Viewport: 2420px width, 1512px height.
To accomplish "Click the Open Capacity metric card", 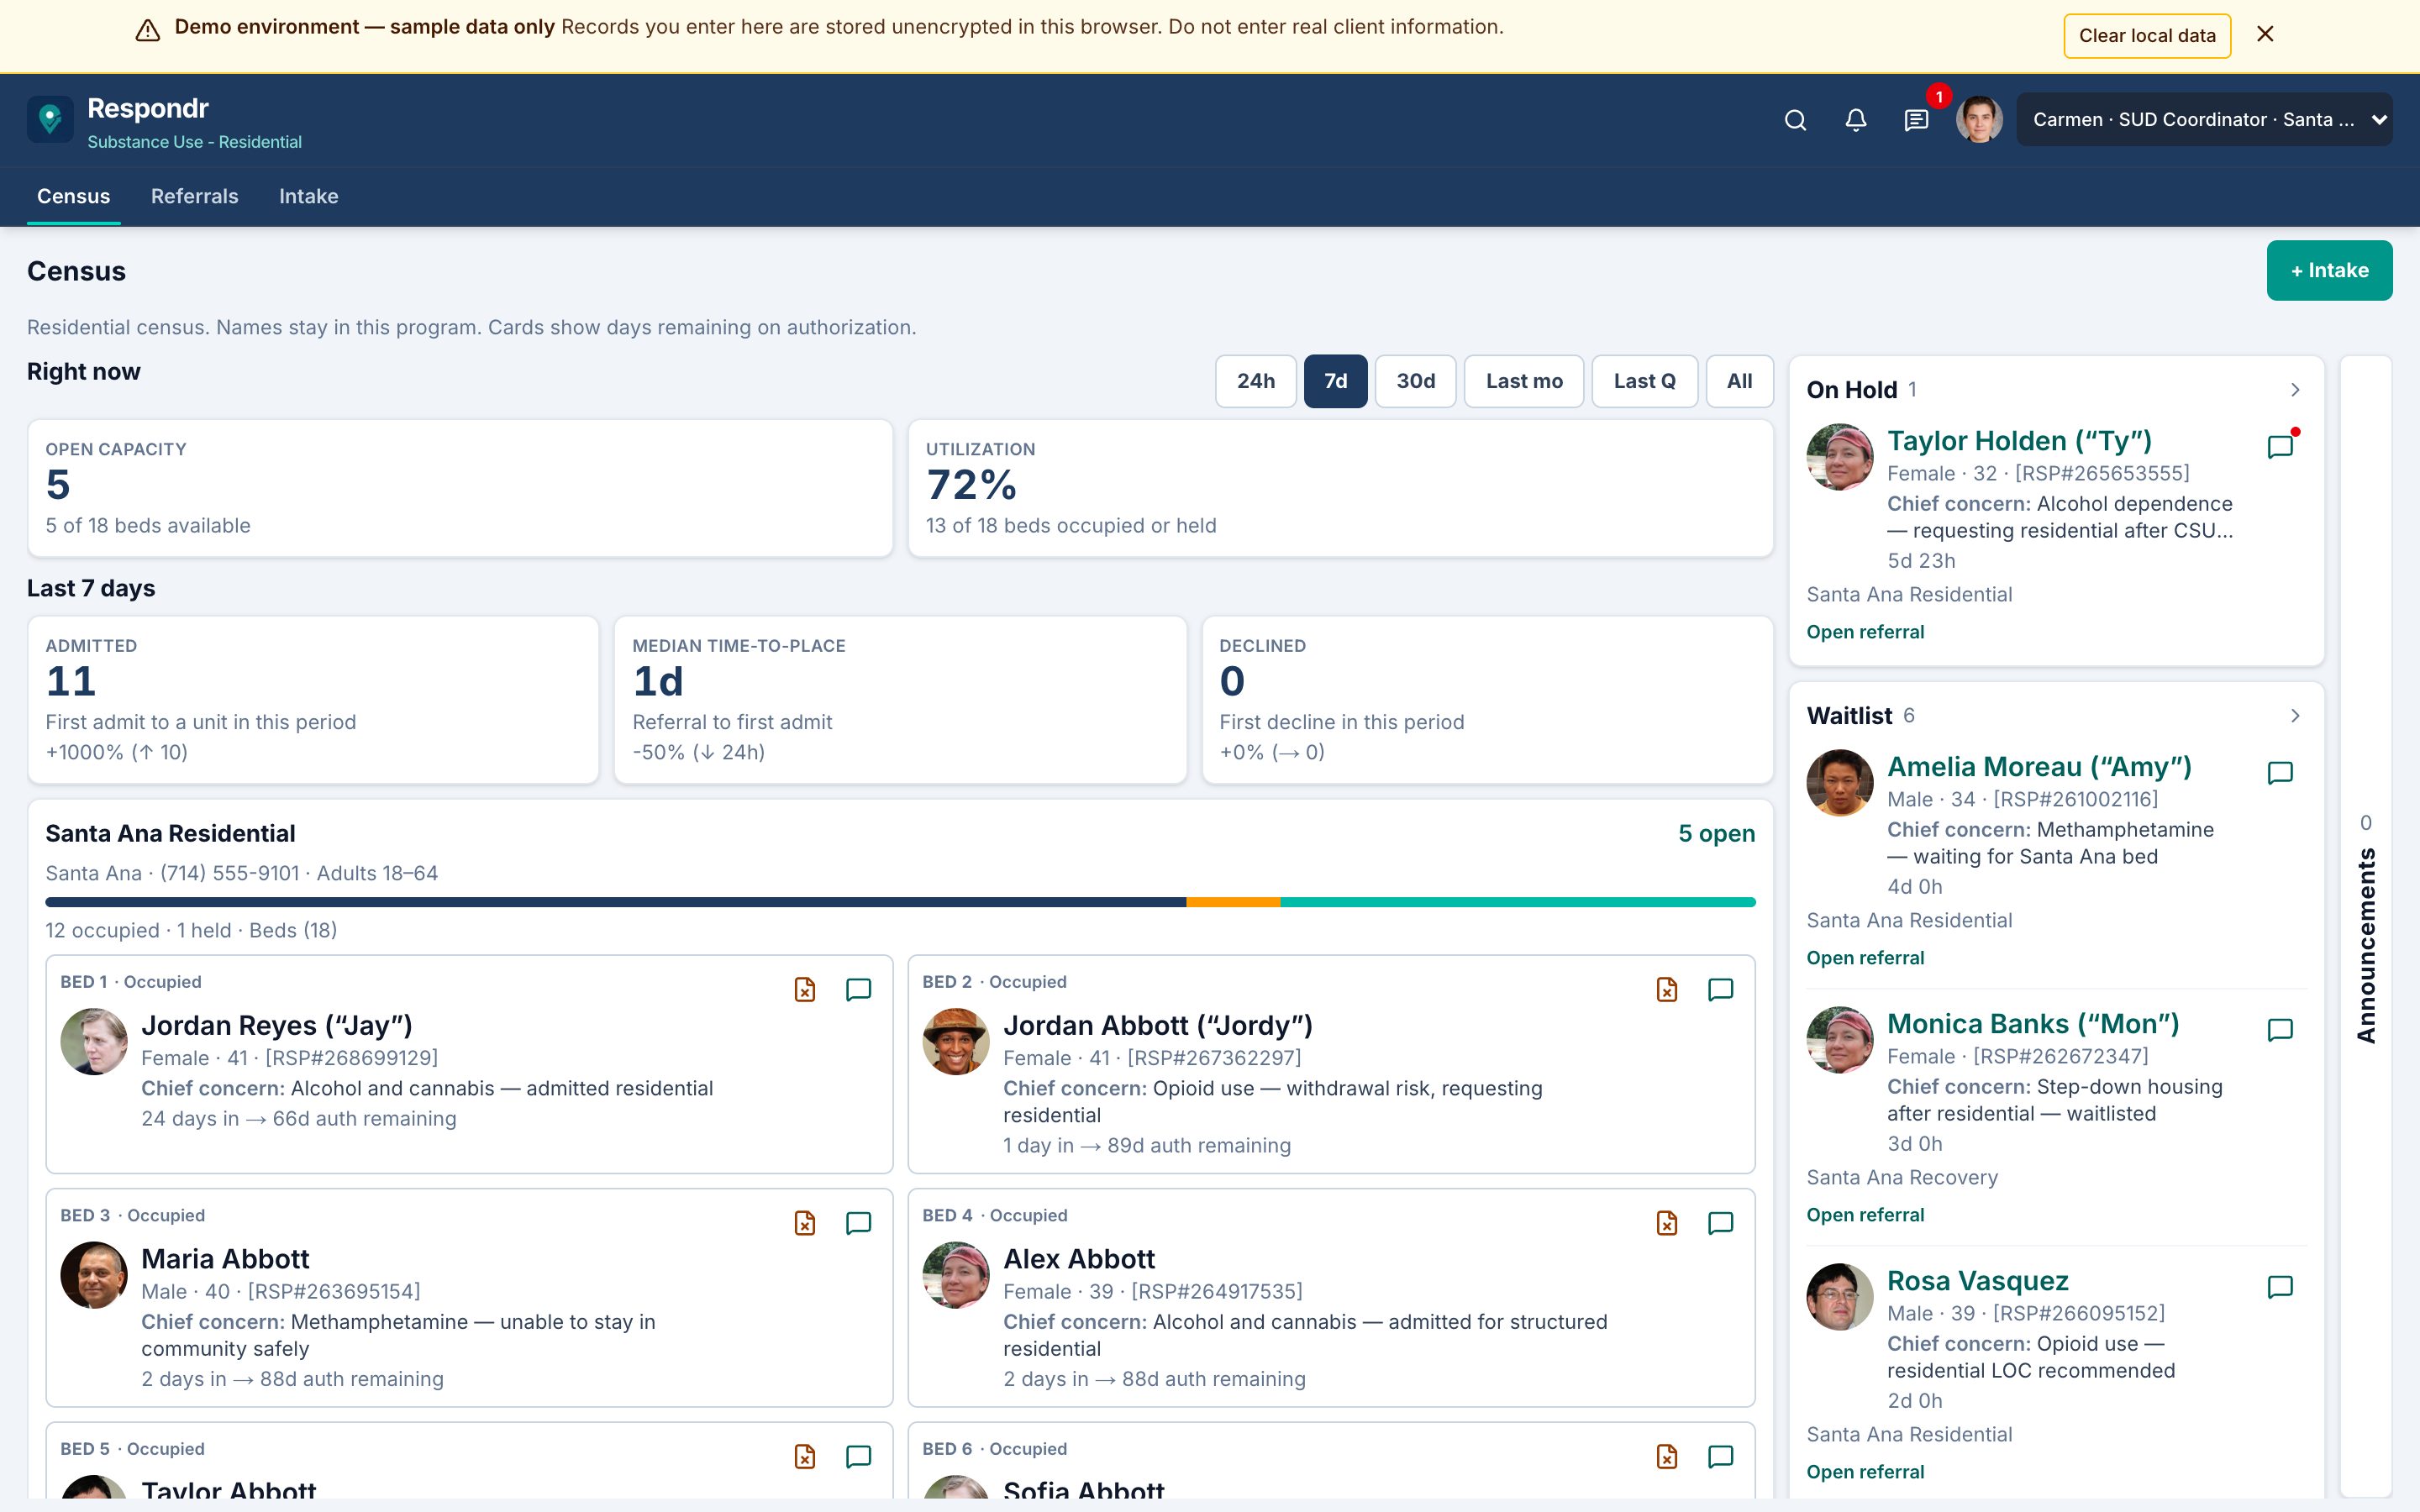I will (x=460, y=488).
